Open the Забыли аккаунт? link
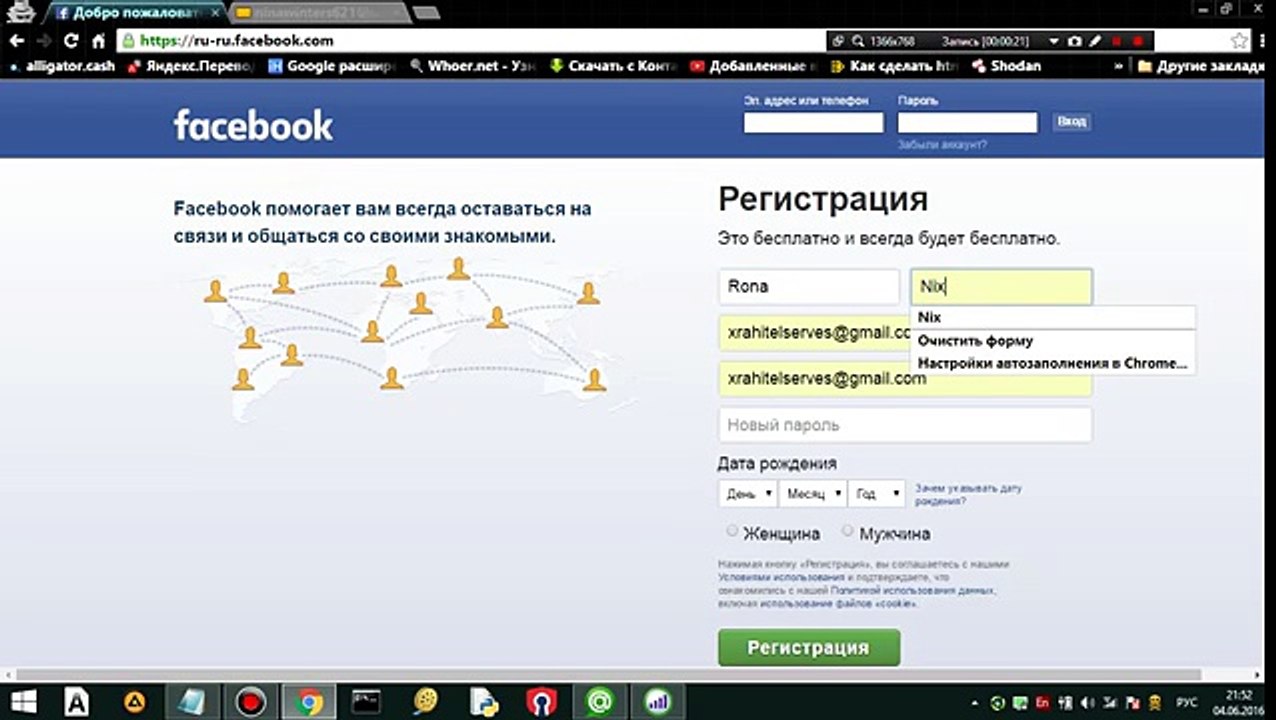This screenshot has height=720, width=1276. (x=942, y=145)
